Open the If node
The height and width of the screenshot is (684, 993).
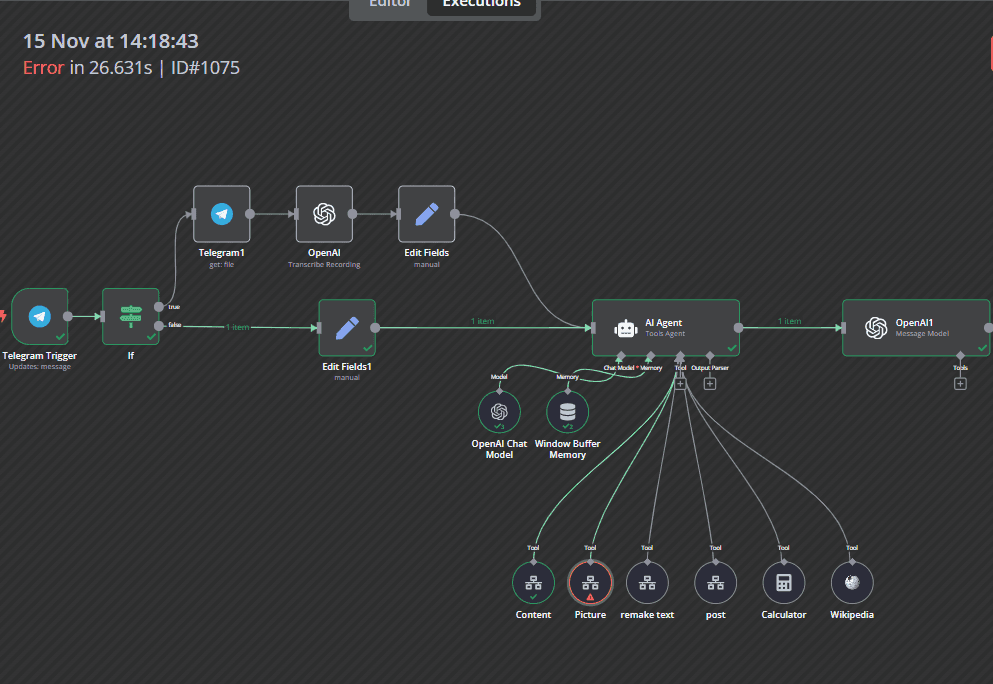point(130,317)
